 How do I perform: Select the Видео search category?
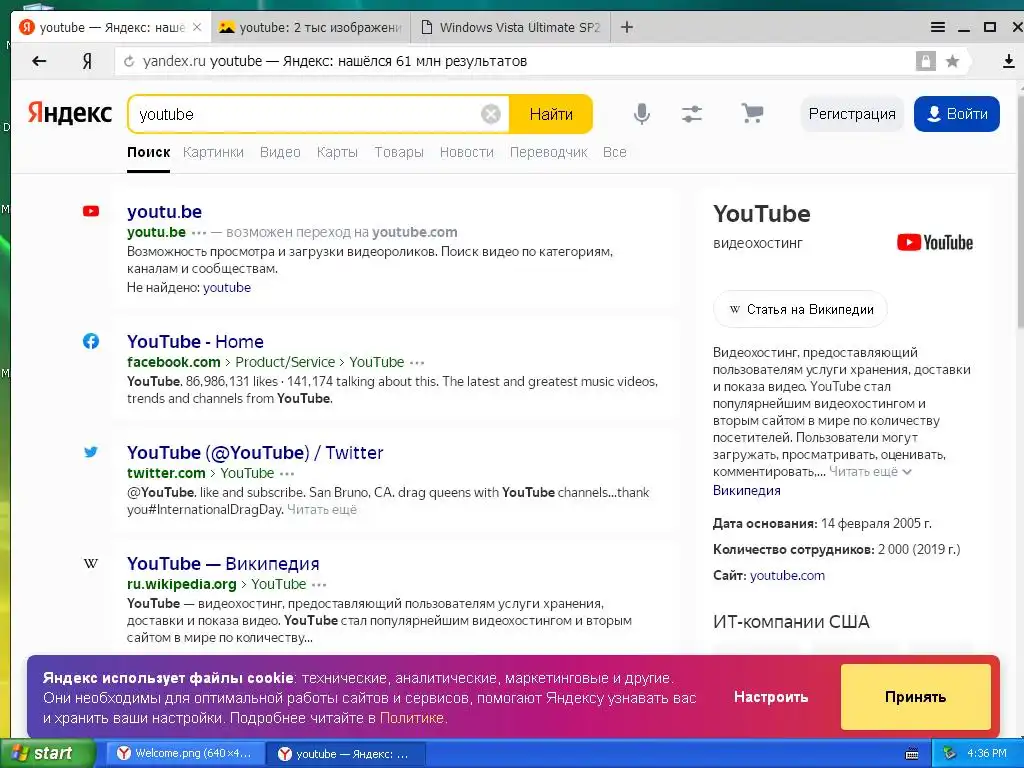point(280,152)
